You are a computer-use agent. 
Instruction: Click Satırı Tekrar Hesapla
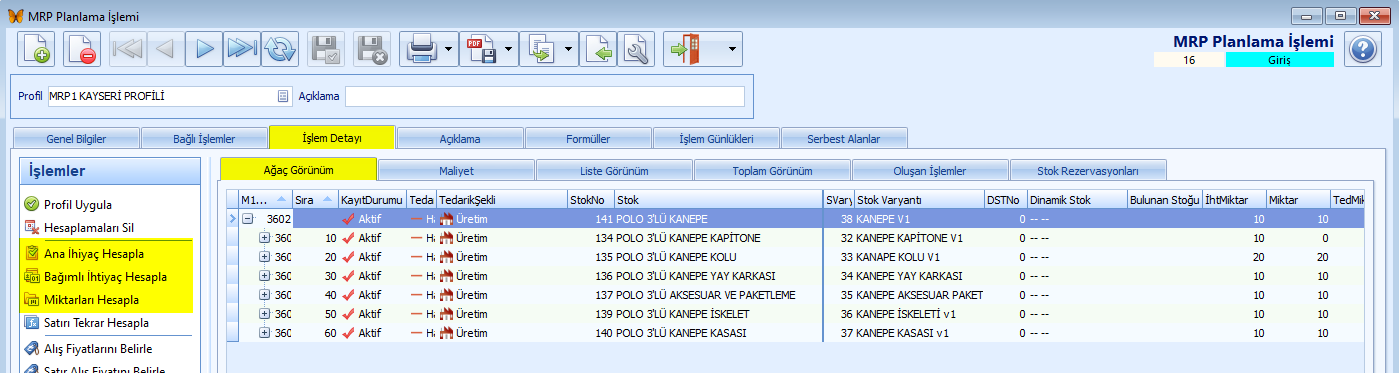(96, 323)
